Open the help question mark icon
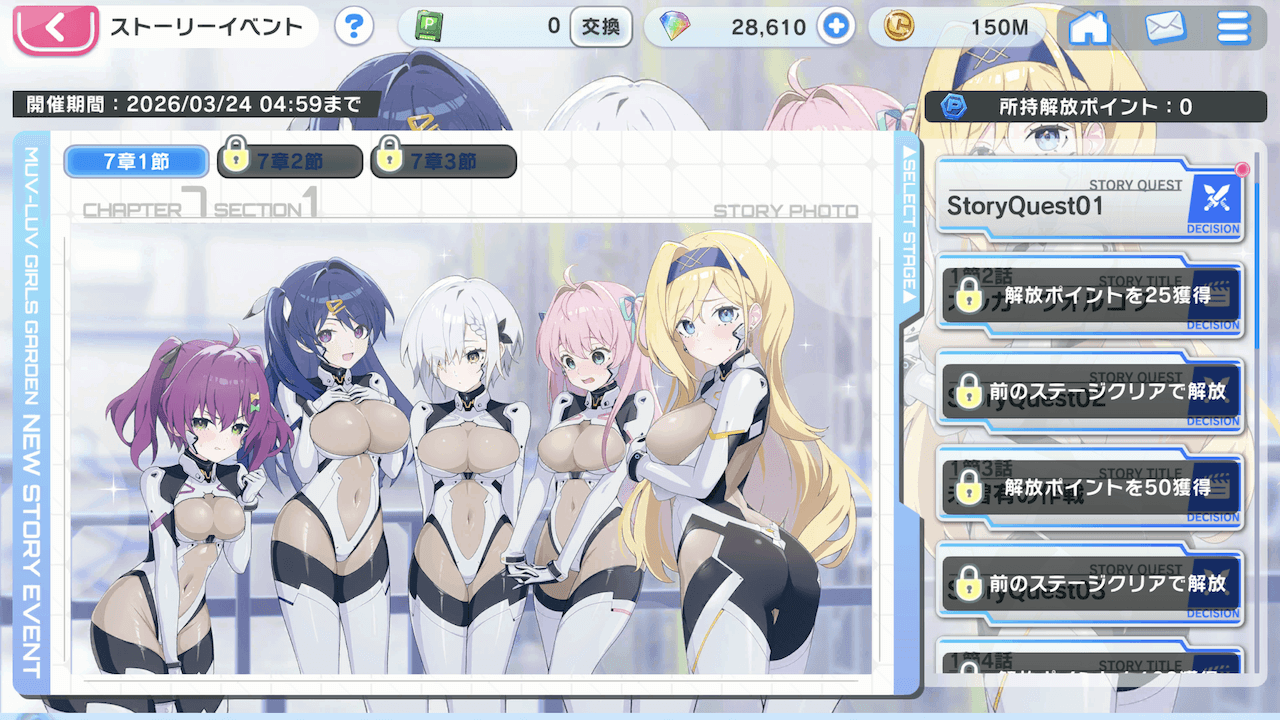 [x=354, y=27]
